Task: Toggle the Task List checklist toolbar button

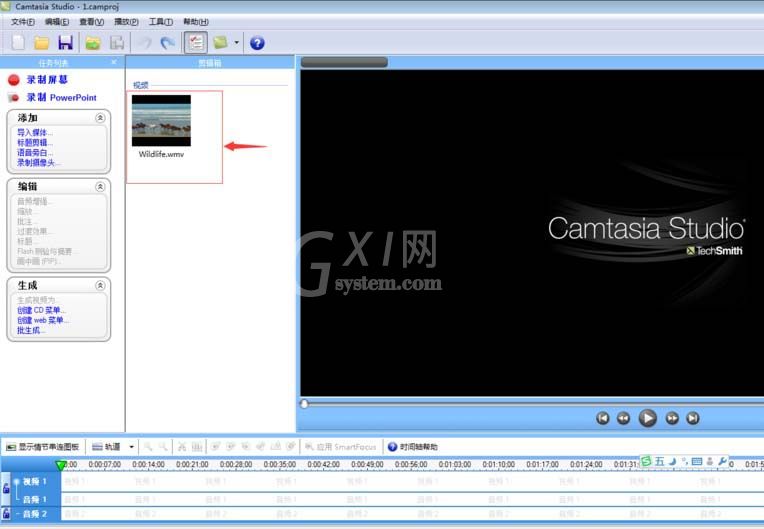Action: pos(196,43)
